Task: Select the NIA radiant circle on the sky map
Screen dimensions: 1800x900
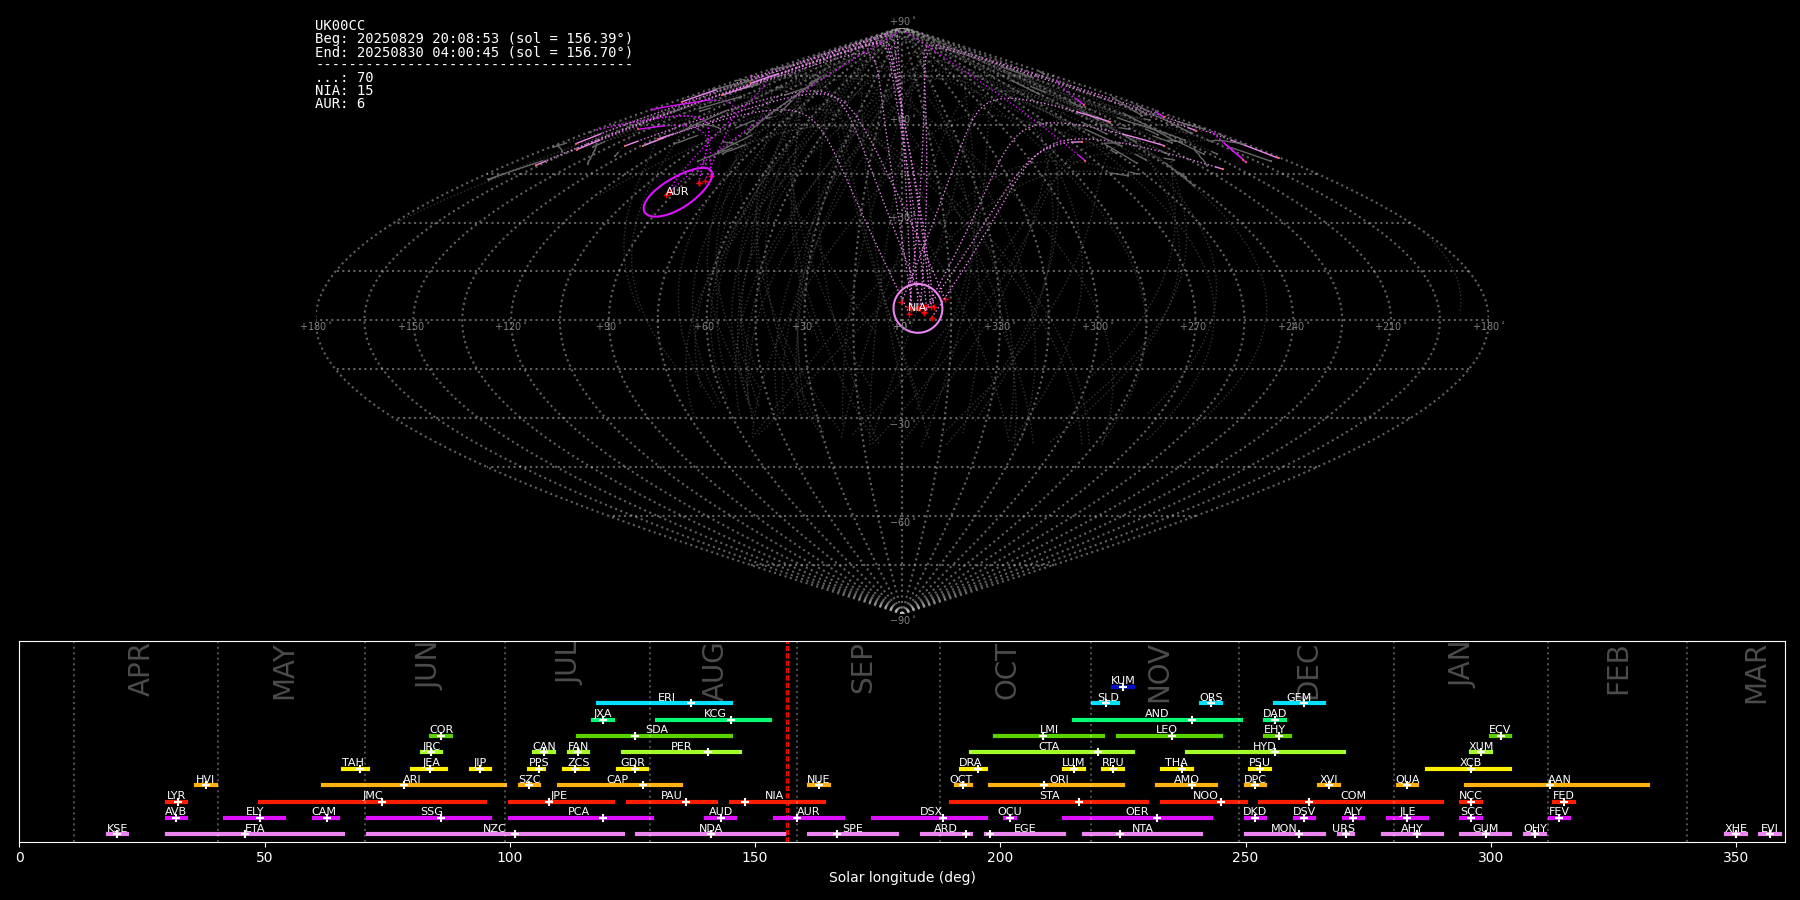Action: (918, 308)
